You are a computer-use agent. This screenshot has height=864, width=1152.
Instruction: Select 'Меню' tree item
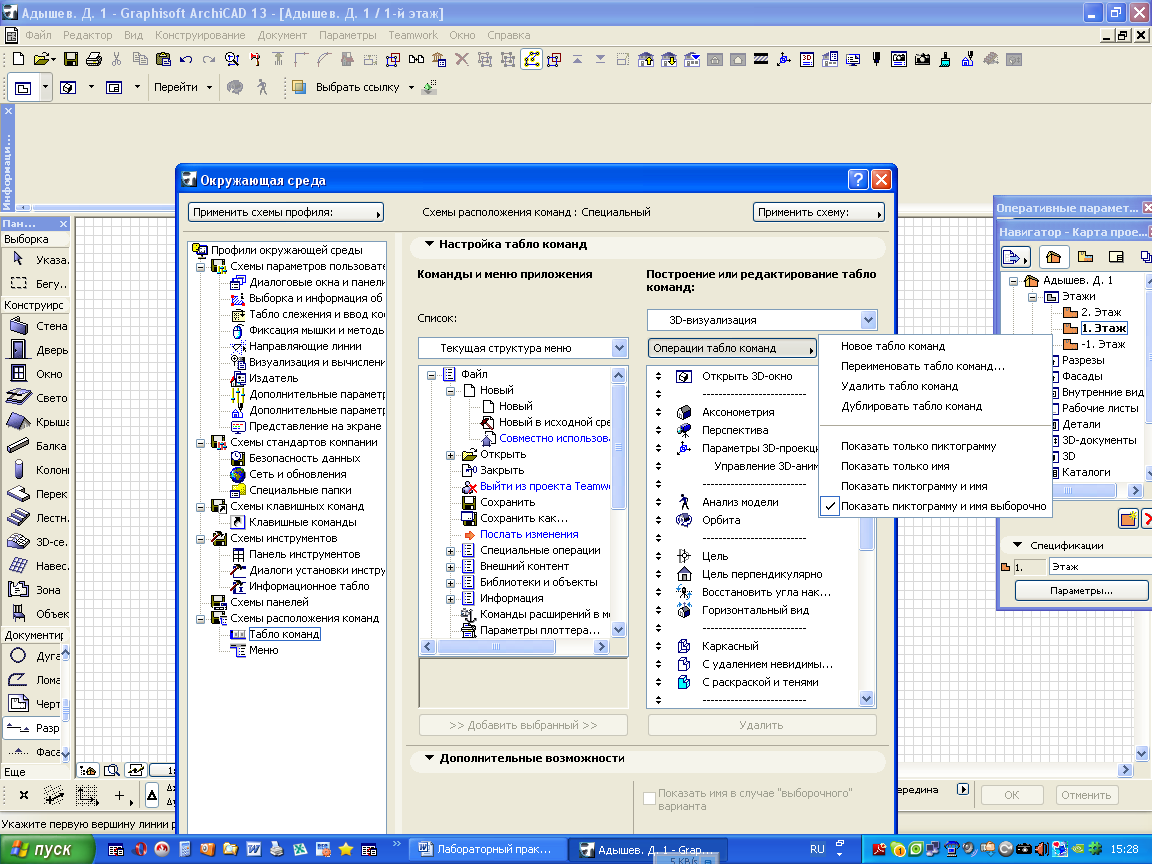pos(263,650)
